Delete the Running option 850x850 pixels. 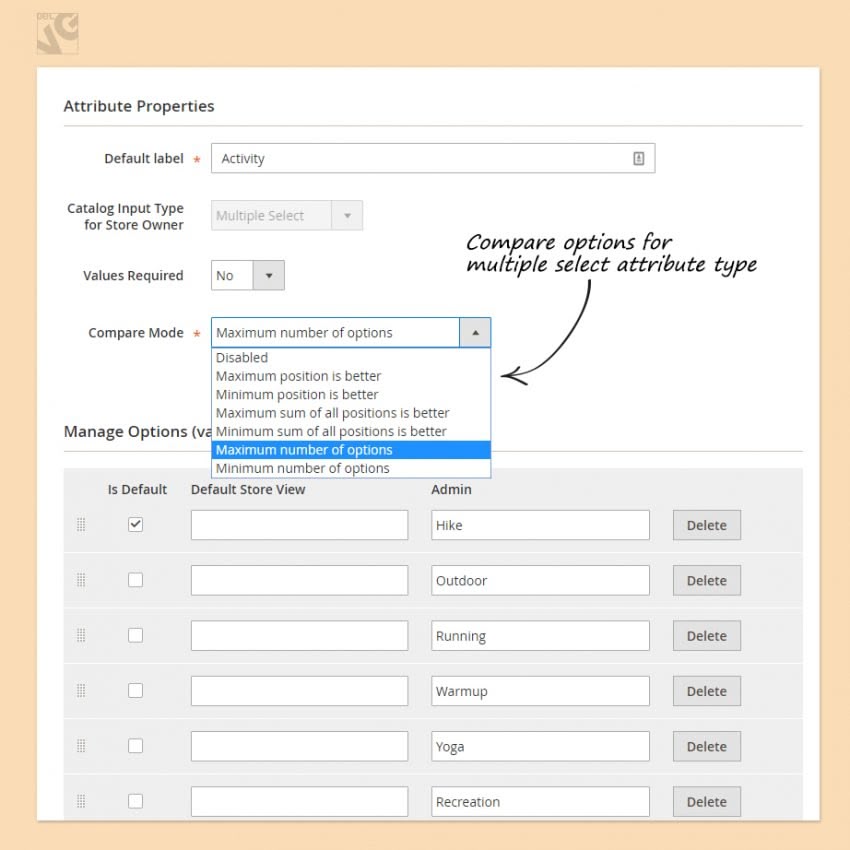point(706,635)
